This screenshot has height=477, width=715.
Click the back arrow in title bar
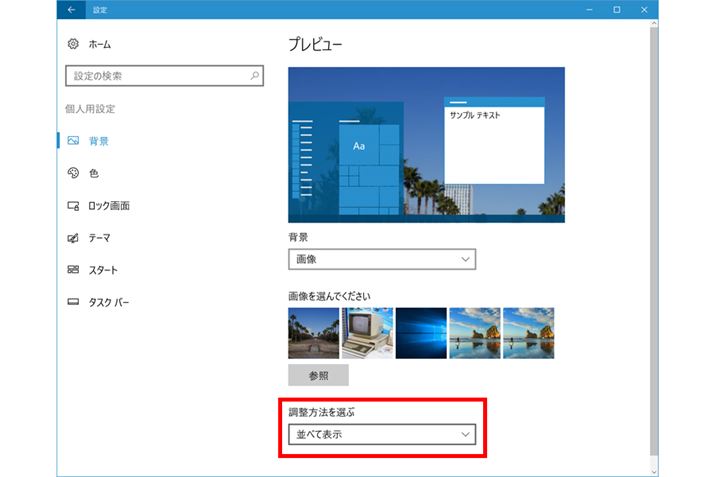[72, 10]
